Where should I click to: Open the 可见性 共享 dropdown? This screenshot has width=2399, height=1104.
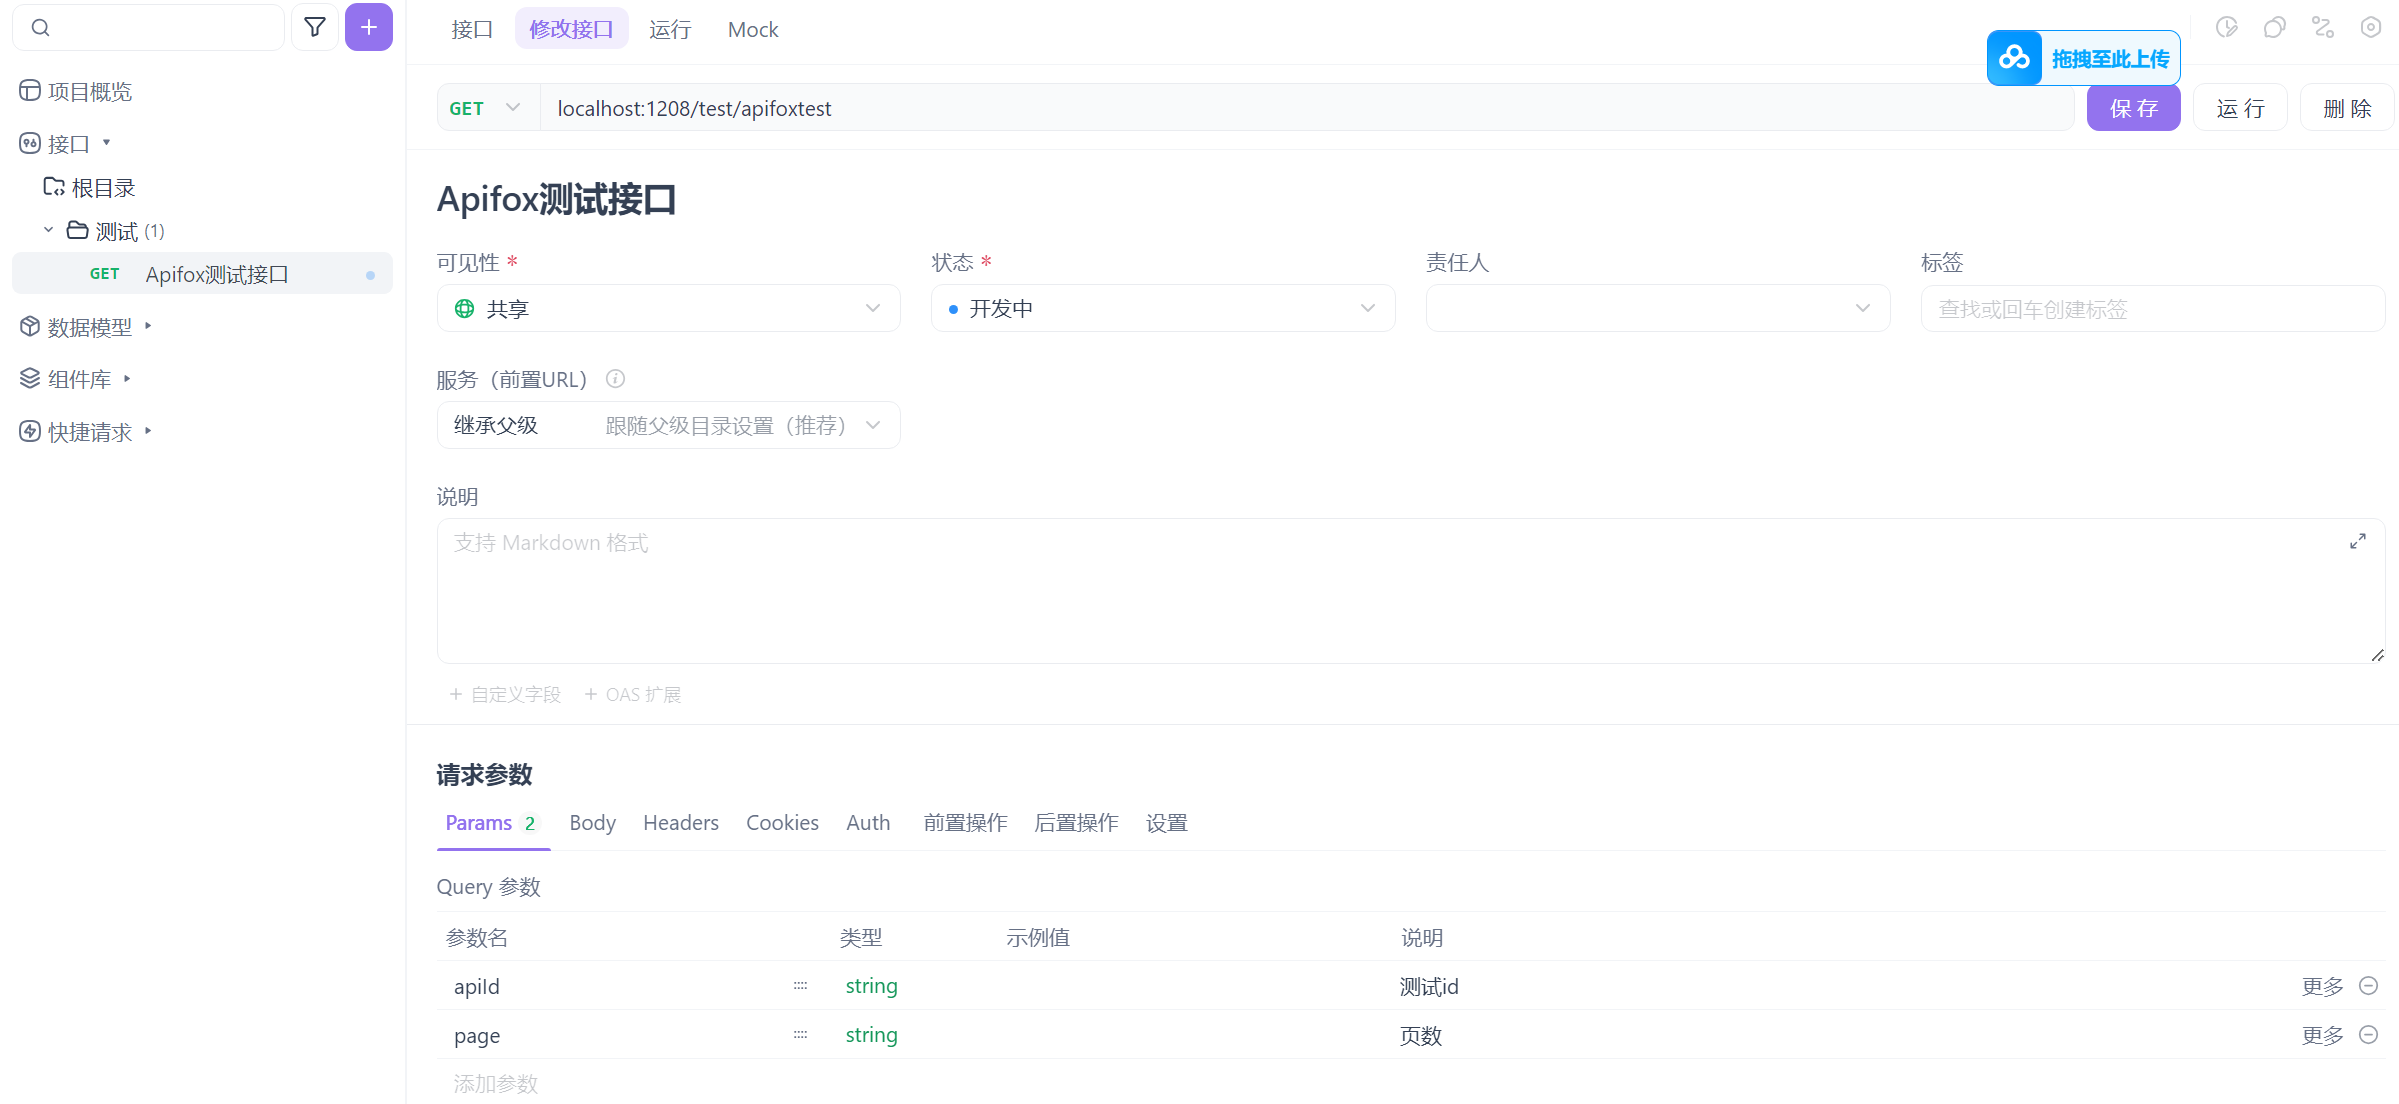668,308
